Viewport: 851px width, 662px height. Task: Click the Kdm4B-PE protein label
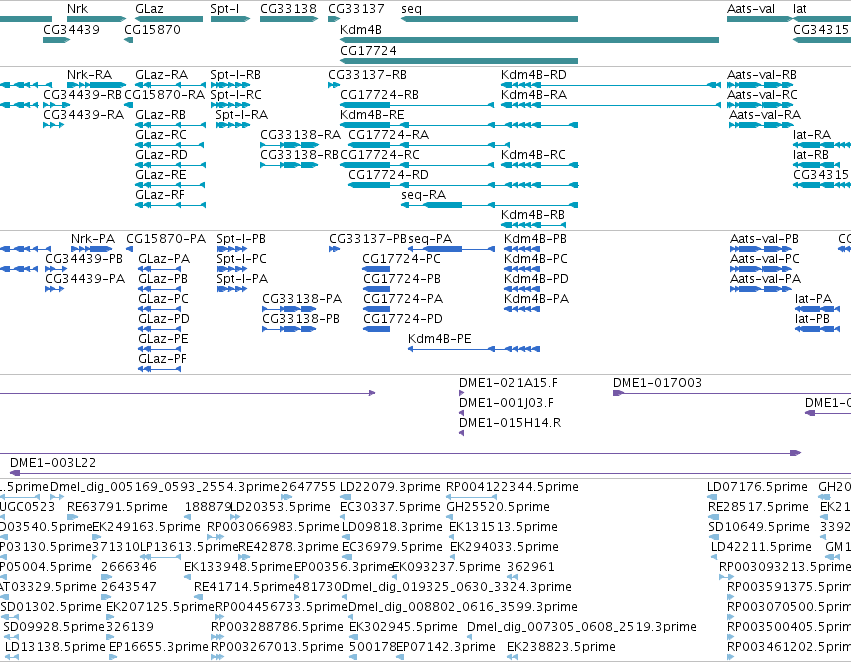click(x=440, y=339)
